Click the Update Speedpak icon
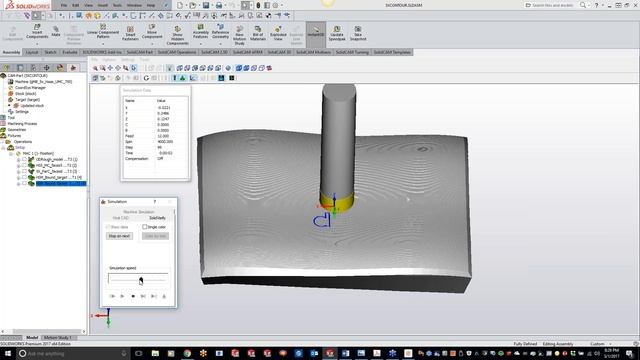This screenshot has width=640, height=360. pyautogui.click(x=337, y=29)
